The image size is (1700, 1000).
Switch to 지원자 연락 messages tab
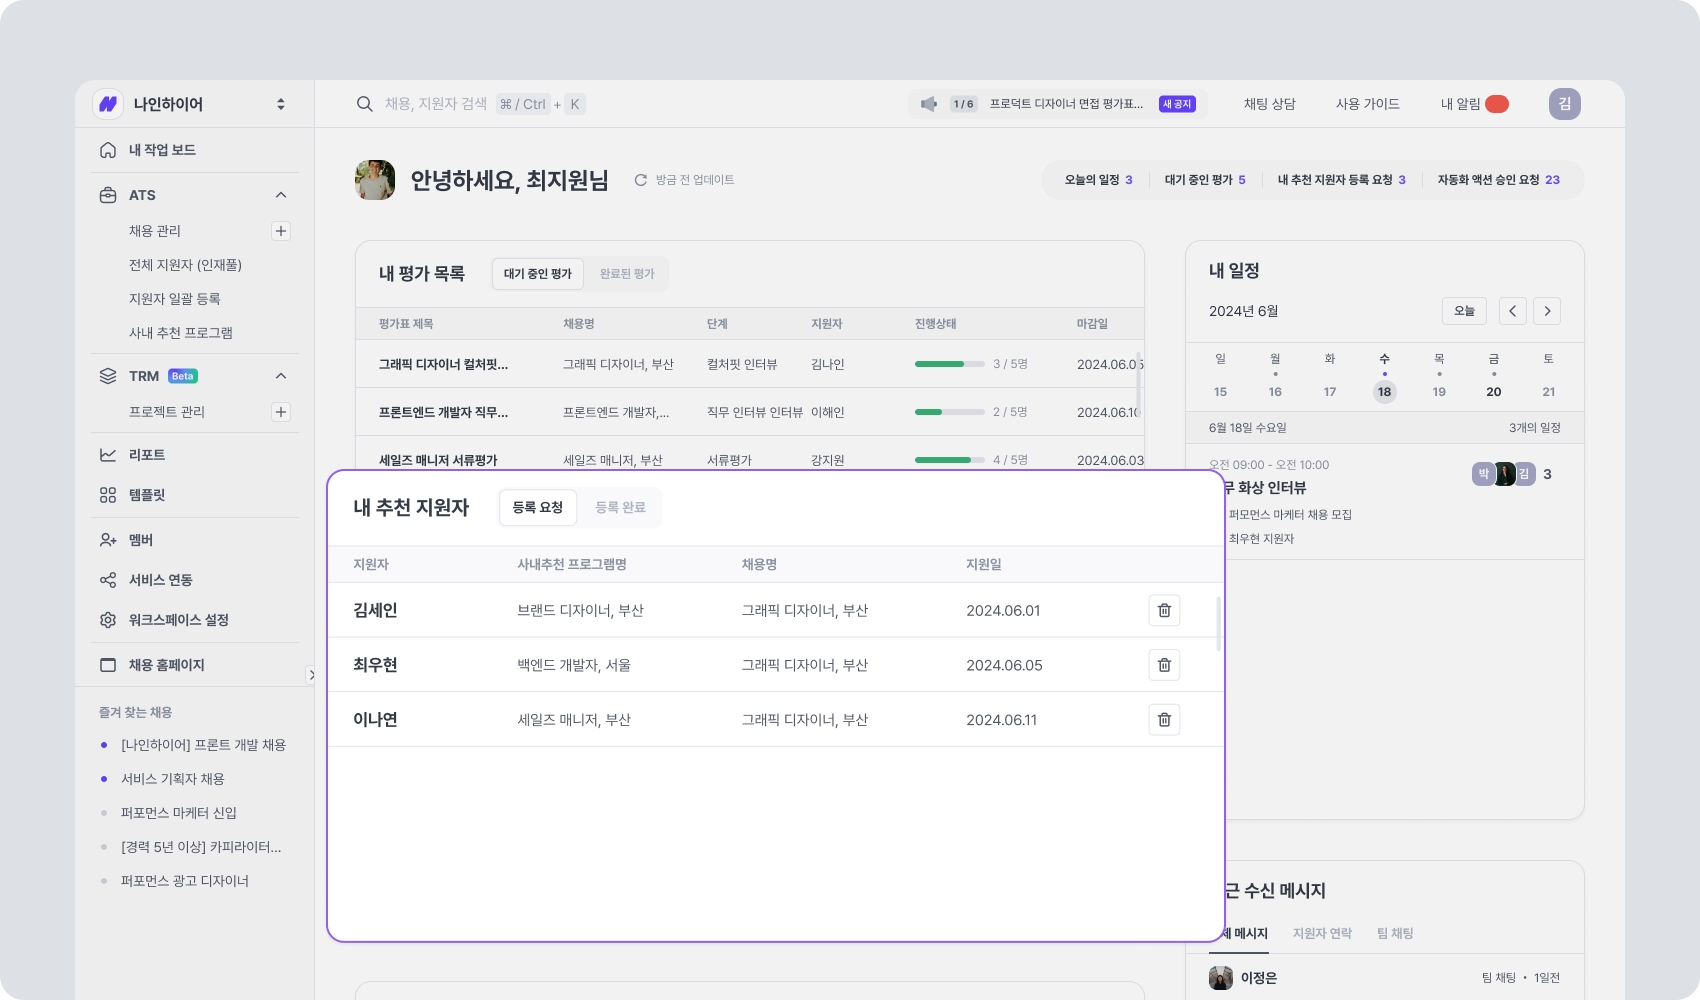1322,934
